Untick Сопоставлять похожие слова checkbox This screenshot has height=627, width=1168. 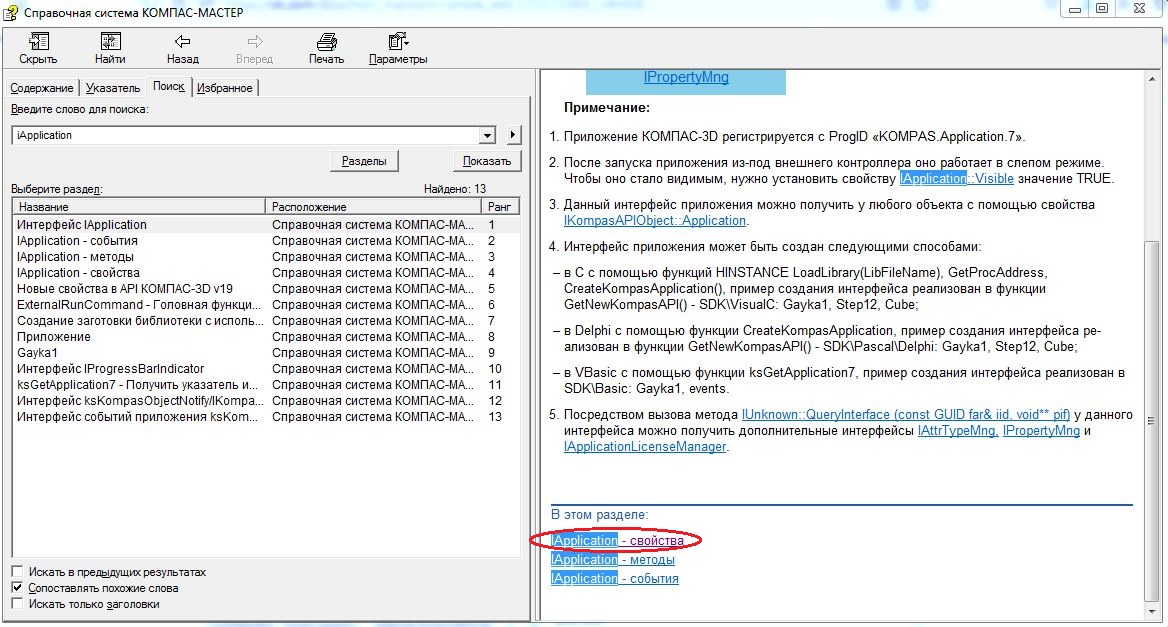pyautogui.click(x=17, y=588)
